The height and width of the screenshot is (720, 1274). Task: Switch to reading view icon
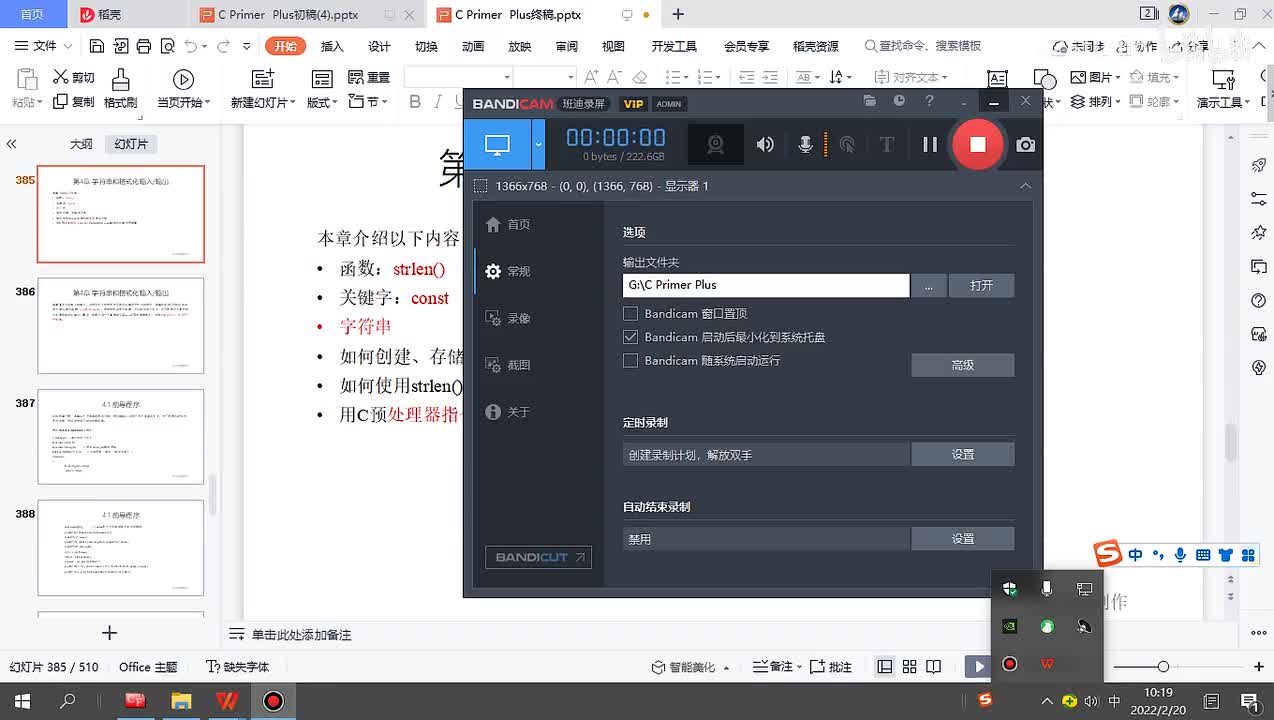(x=933, y=667)
